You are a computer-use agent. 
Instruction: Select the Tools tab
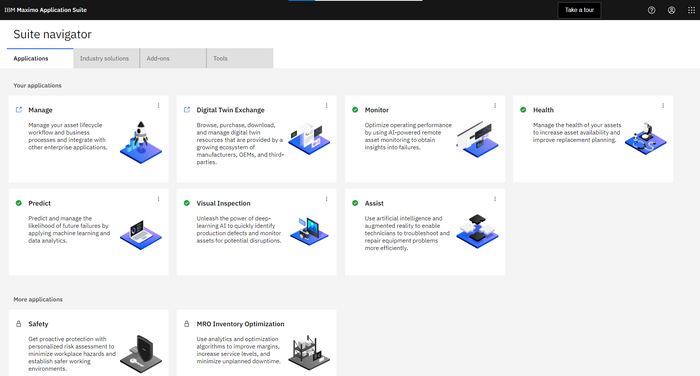(240, 58)
